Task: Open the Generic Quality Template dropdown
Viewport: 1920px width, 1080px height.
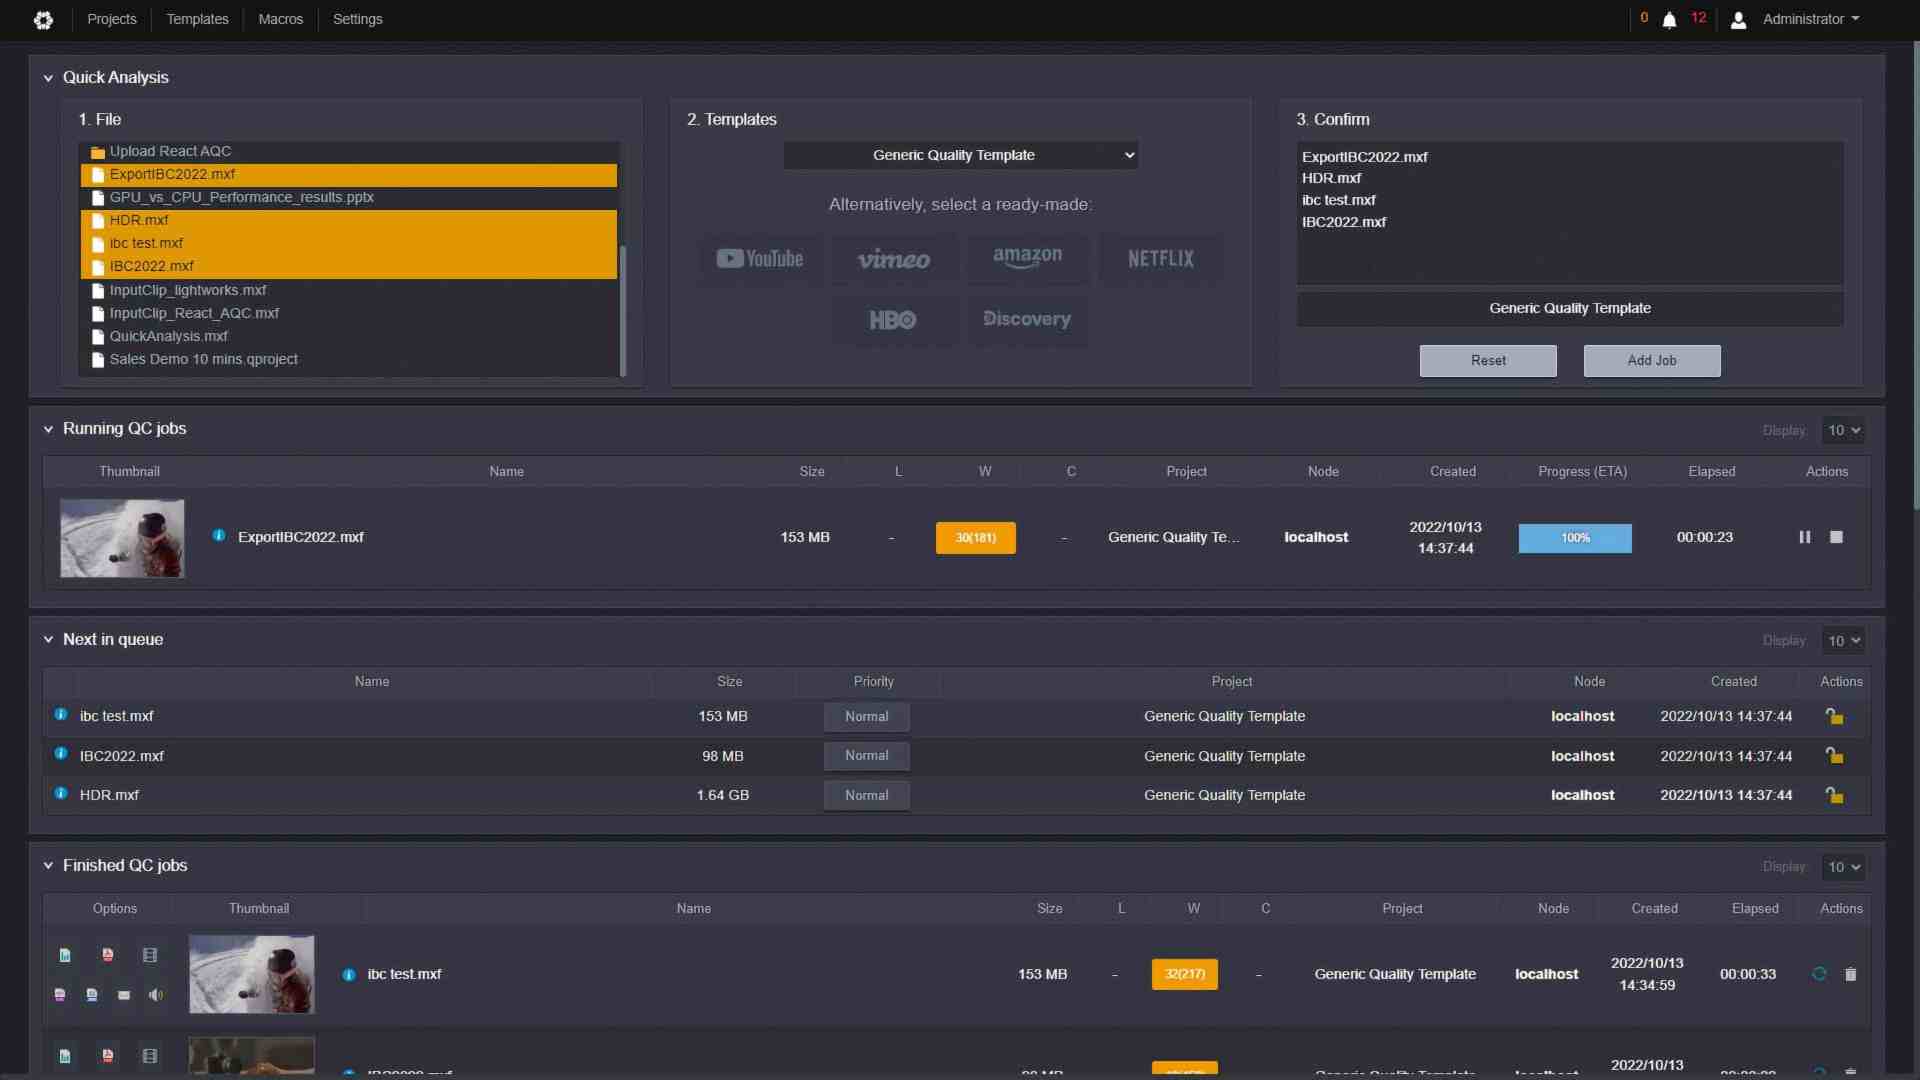Action: click(959, 155)
